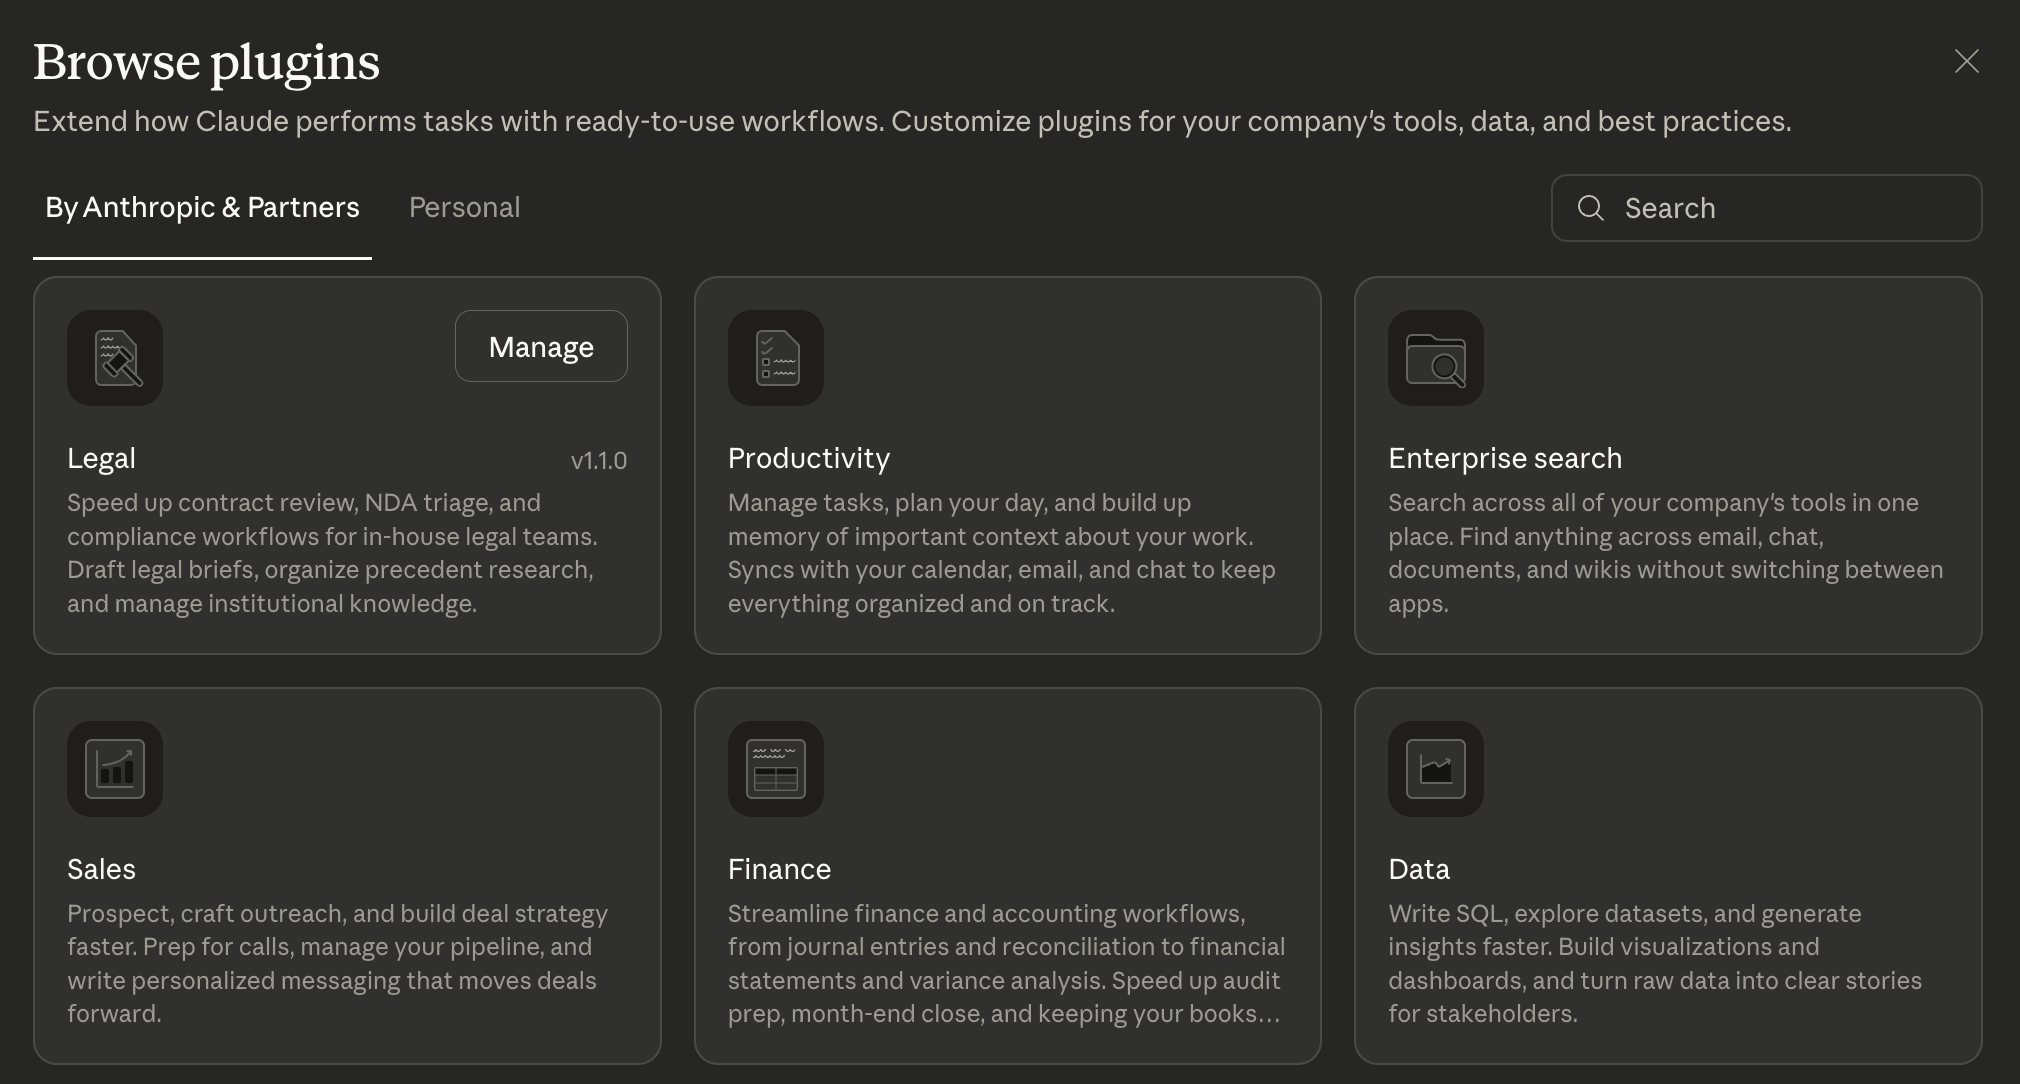The height and width of the screenshot is (1084, 2020).
Task: Open the Sales plugin title
Action: point(101,869)
